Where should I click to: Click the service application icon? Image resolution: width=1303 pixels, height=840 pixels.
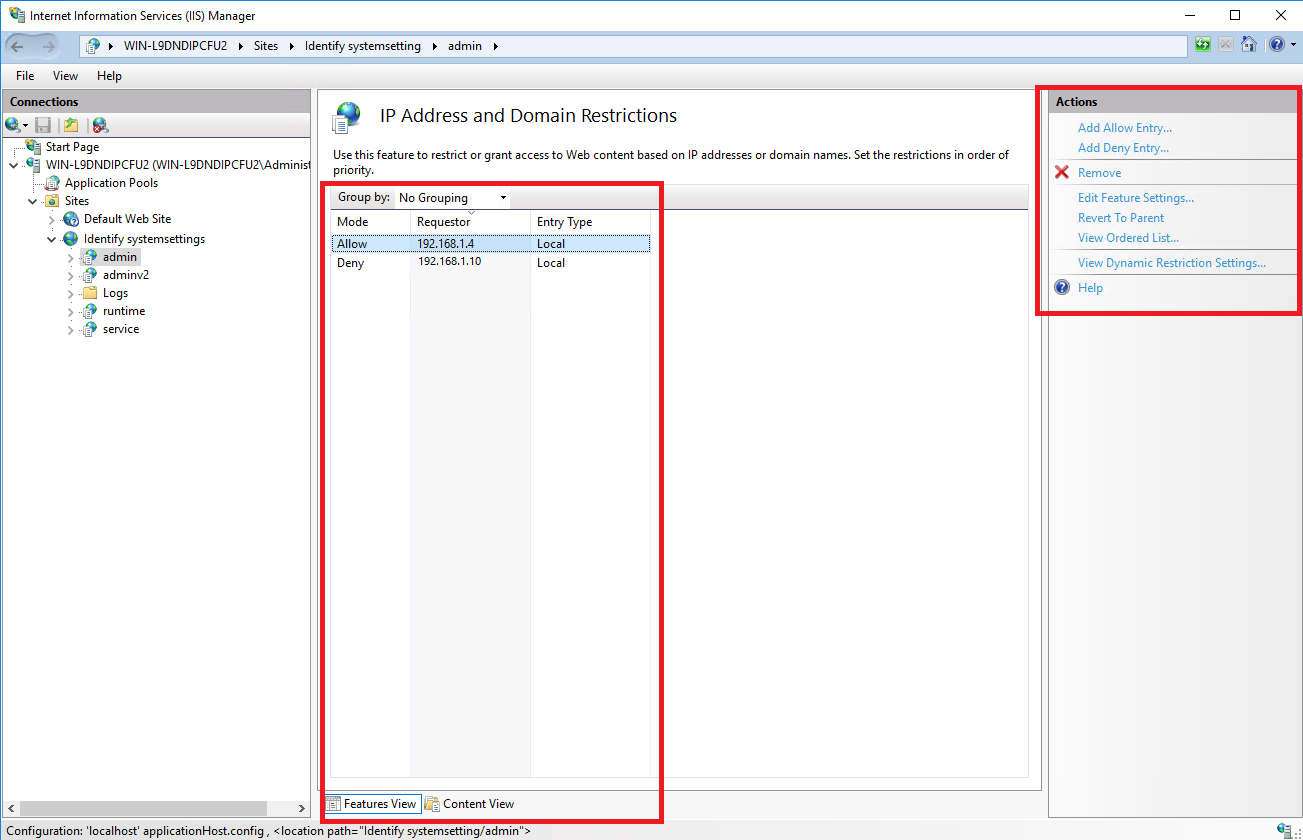tap(91, 329)
